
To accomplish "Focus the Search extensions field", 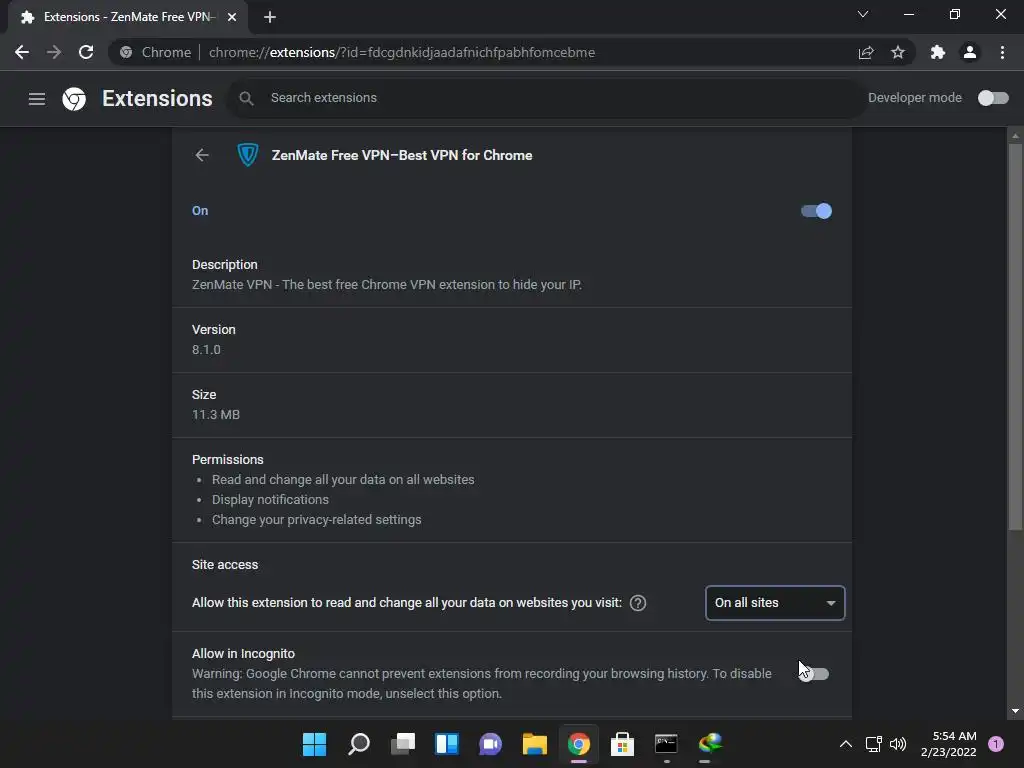I will [x=545, y=98].
